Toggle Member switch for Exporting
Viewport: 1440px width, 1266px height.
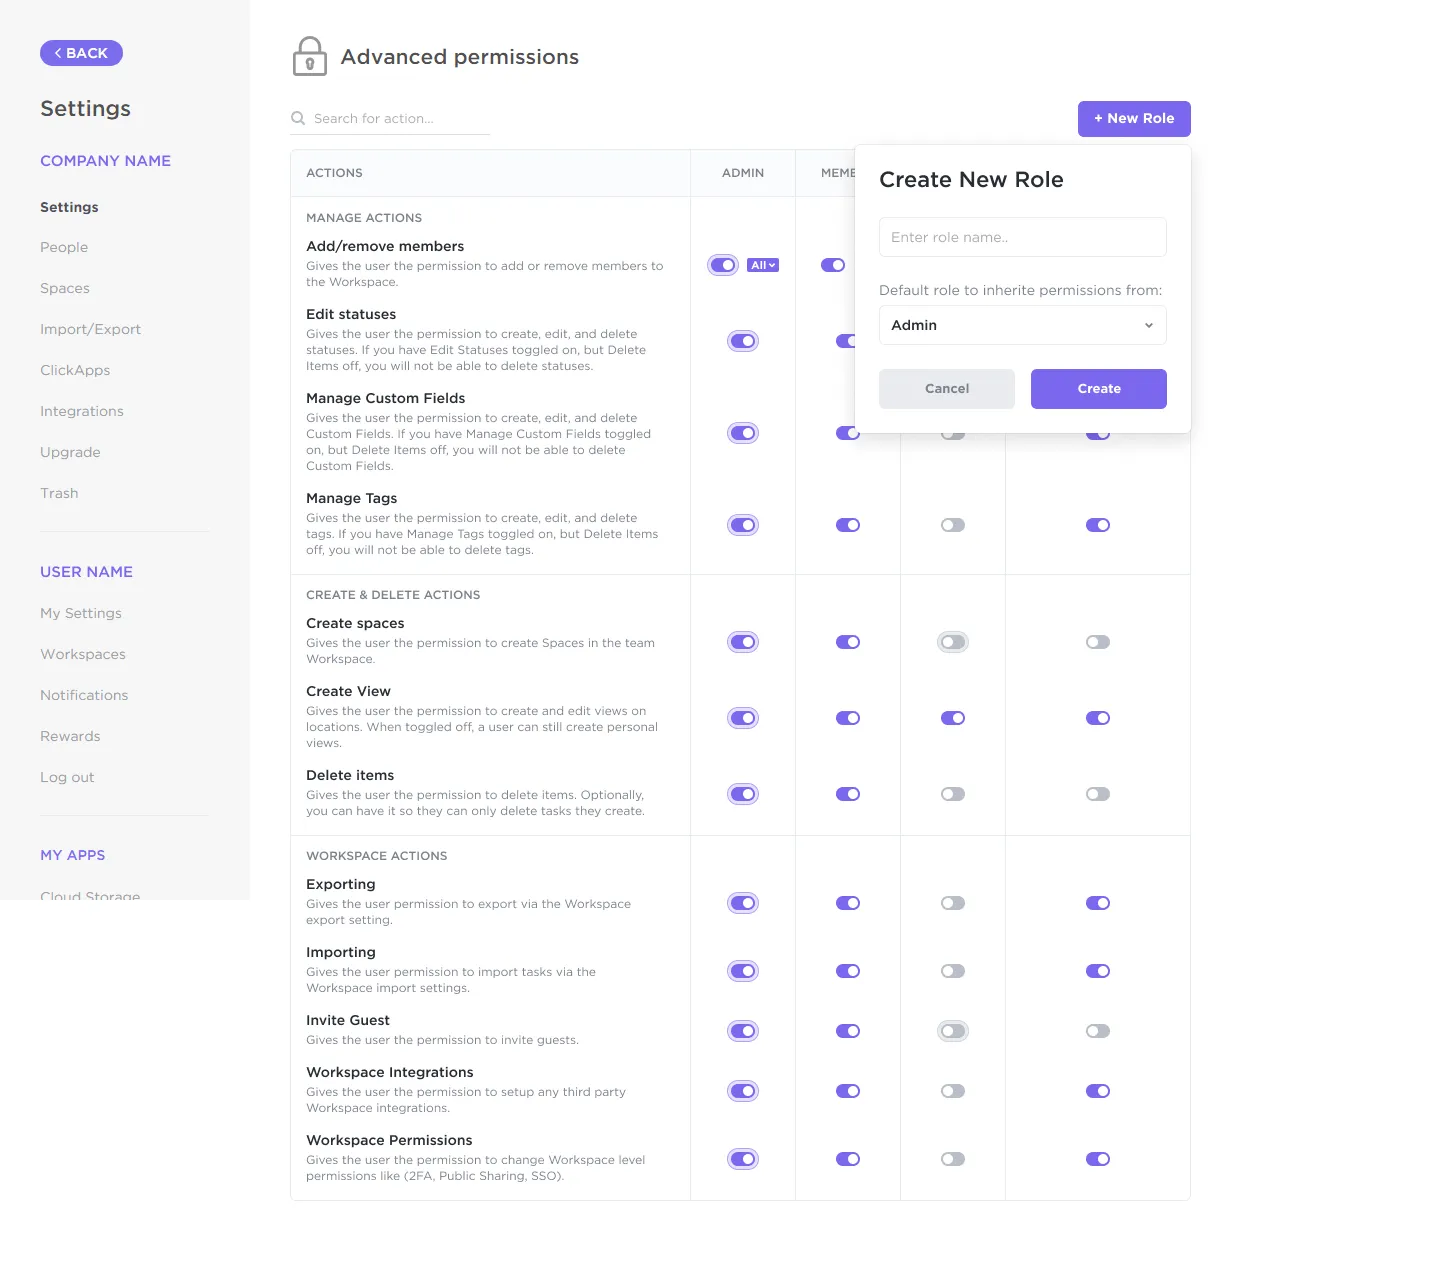point(848,903)
